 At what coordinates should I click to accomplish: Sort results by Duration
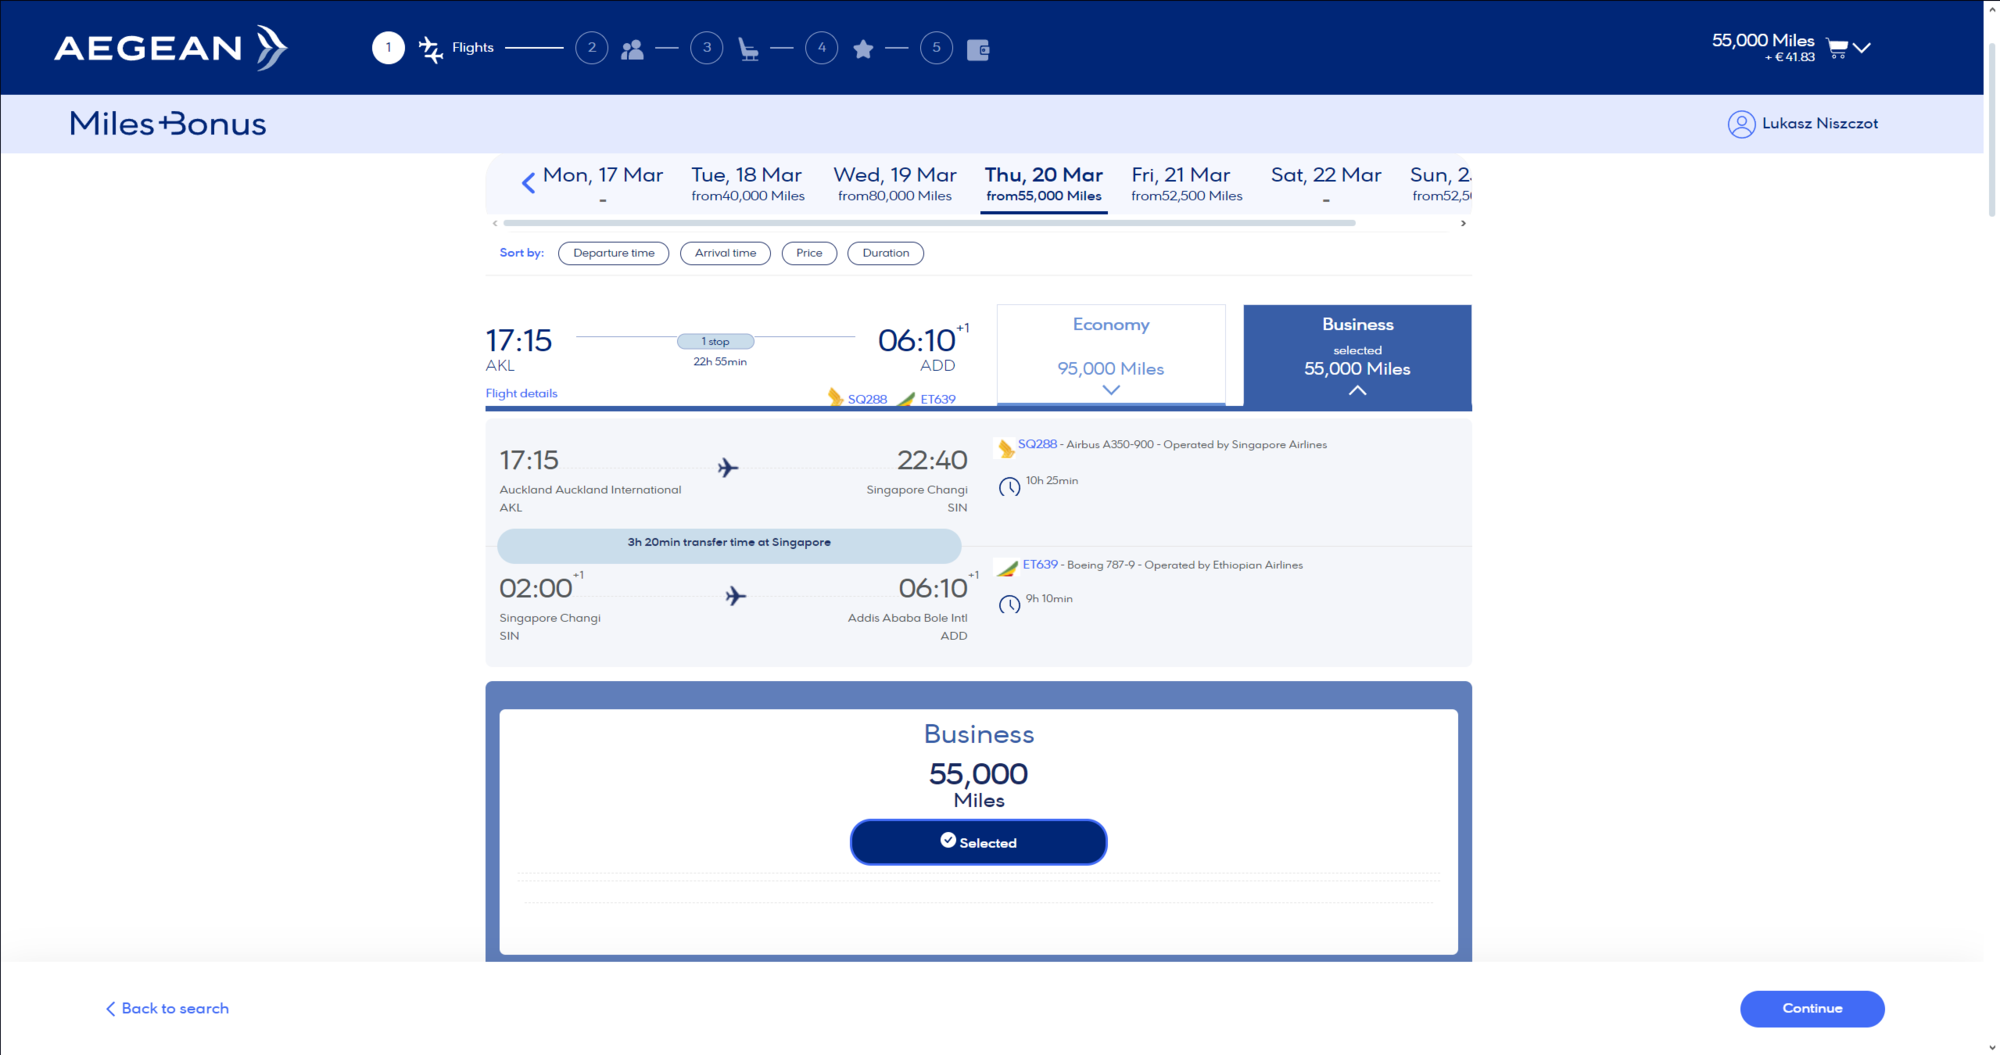(x=885, y=253)
